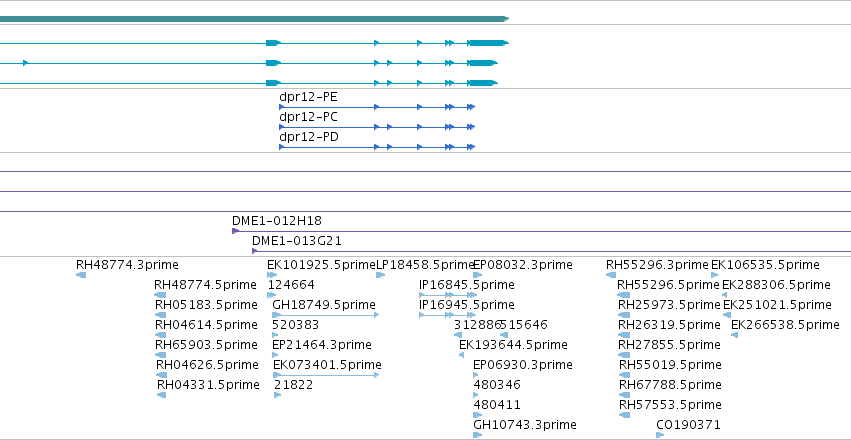
Task: Click the RH04331.5prime EST arrow
Action: [161, 395]
